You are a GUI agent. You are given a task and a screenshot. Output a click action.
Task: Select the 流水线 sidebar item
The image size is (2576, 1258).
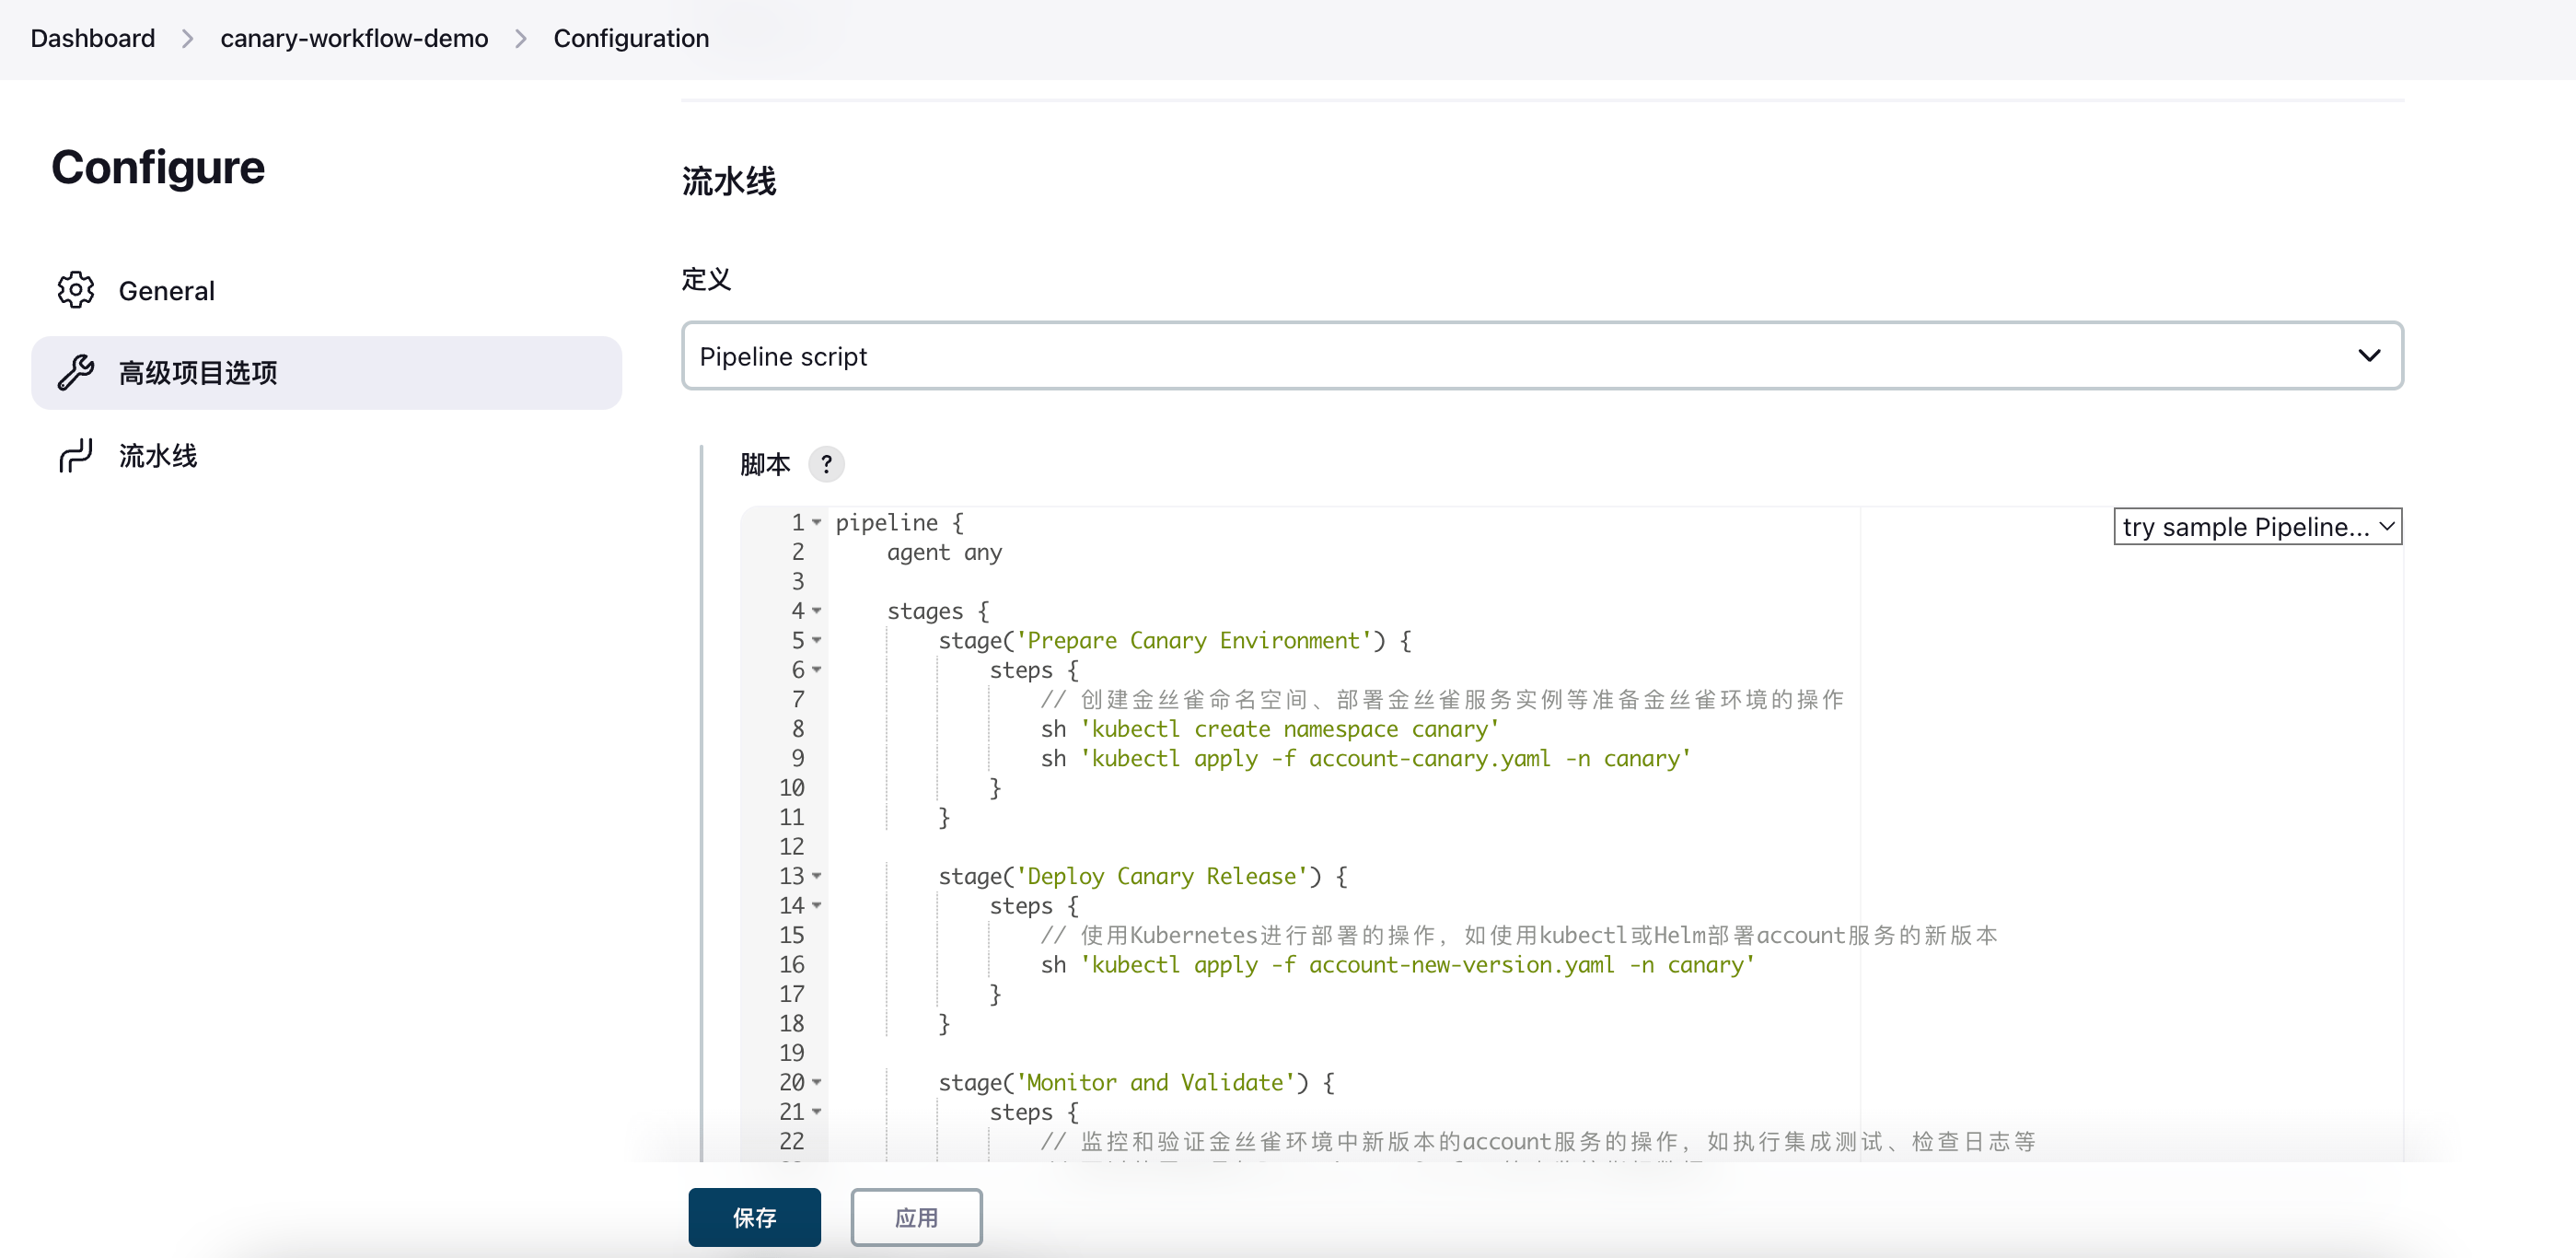158,456
